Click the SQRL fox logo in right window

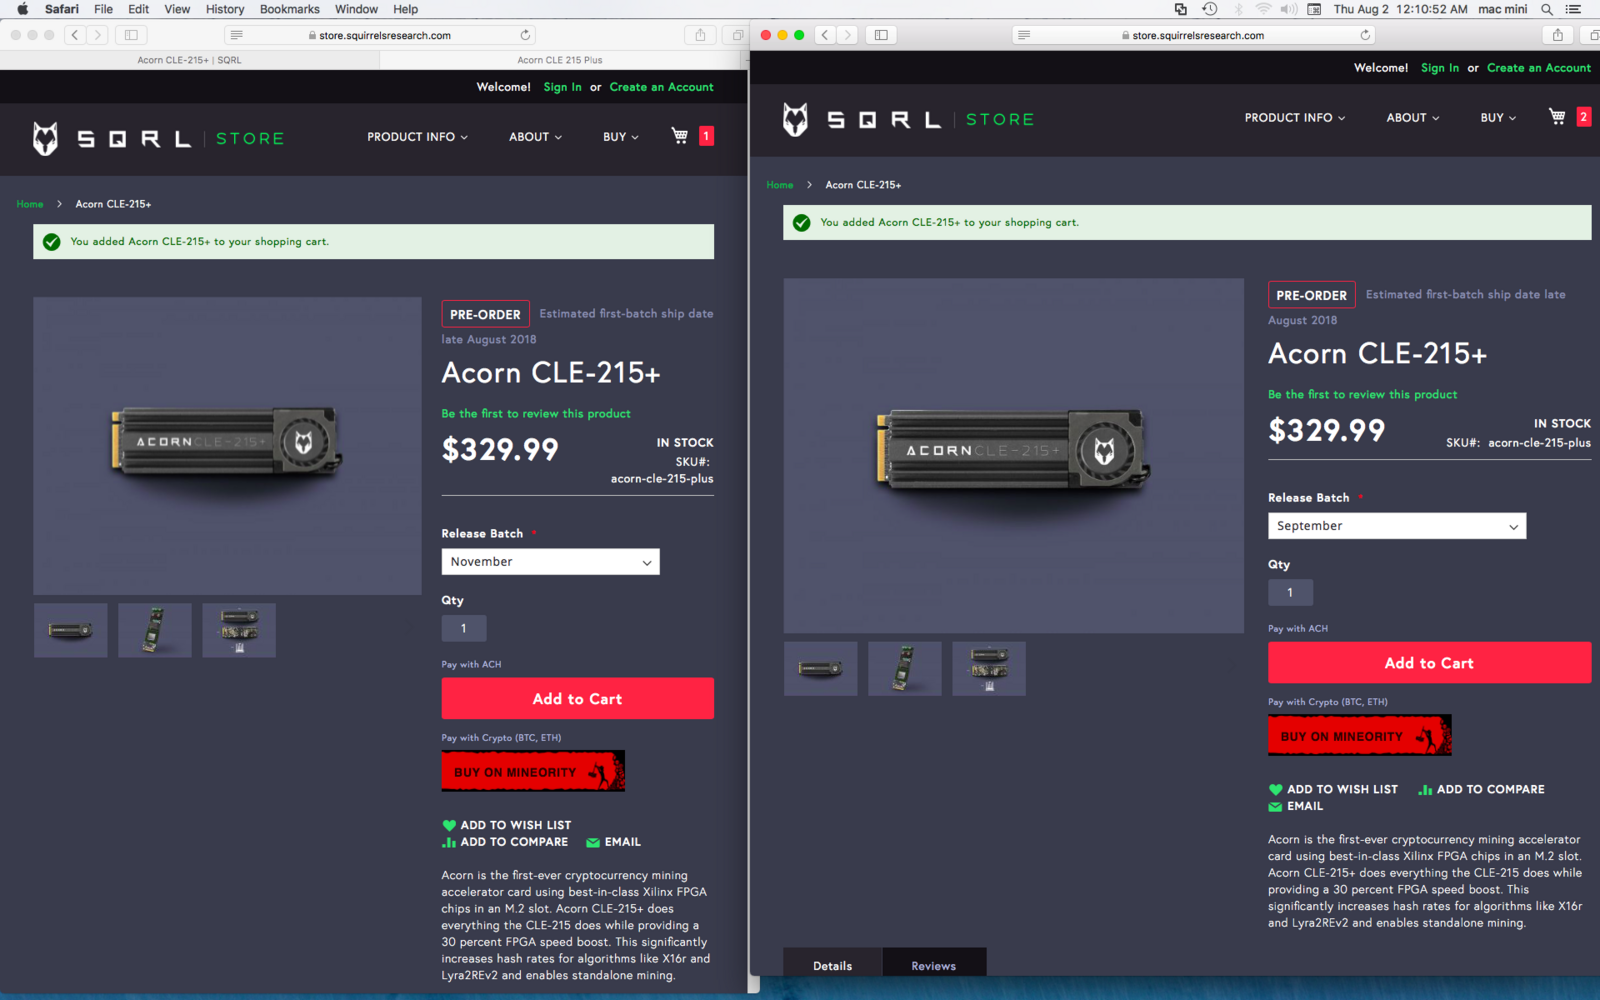795,119
